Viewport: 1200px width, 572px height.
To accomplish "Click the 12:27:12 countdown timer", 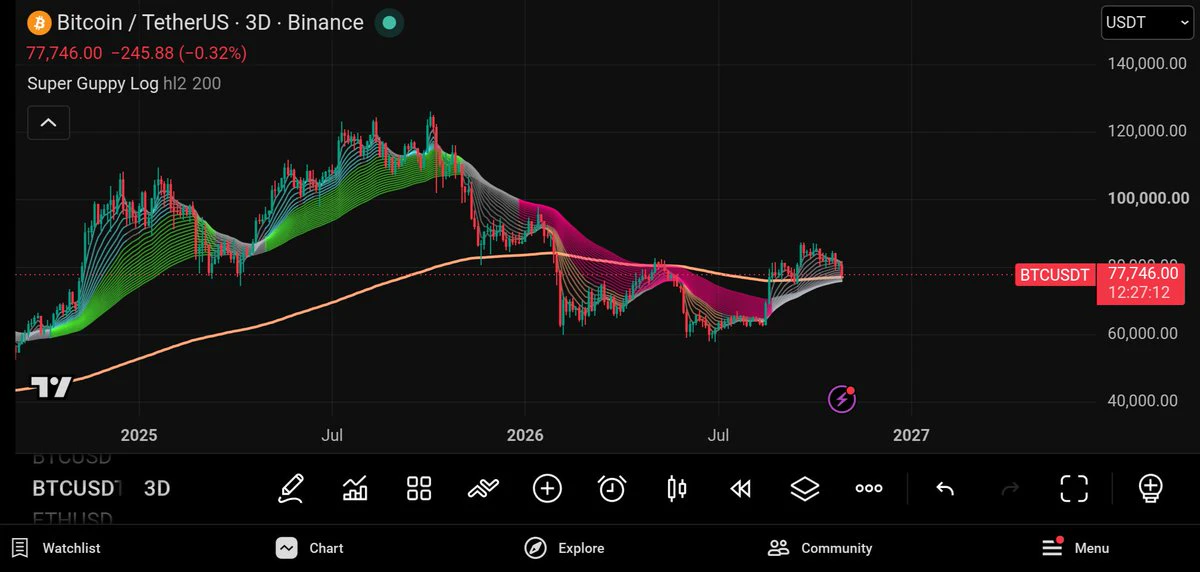I will (x=1140, y=292).
